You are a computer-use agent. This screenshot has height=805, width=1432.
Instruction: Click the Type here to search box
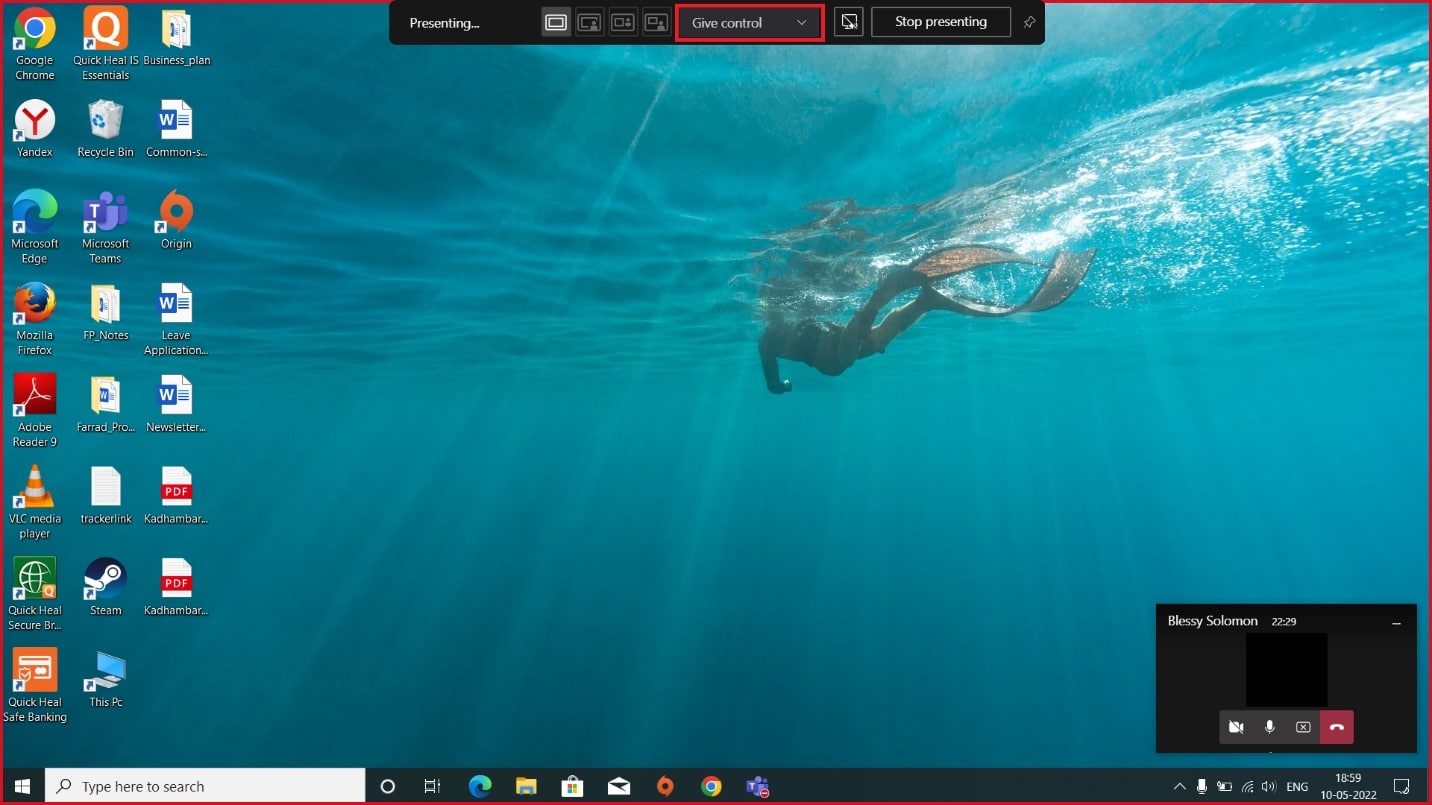(206, 787)
